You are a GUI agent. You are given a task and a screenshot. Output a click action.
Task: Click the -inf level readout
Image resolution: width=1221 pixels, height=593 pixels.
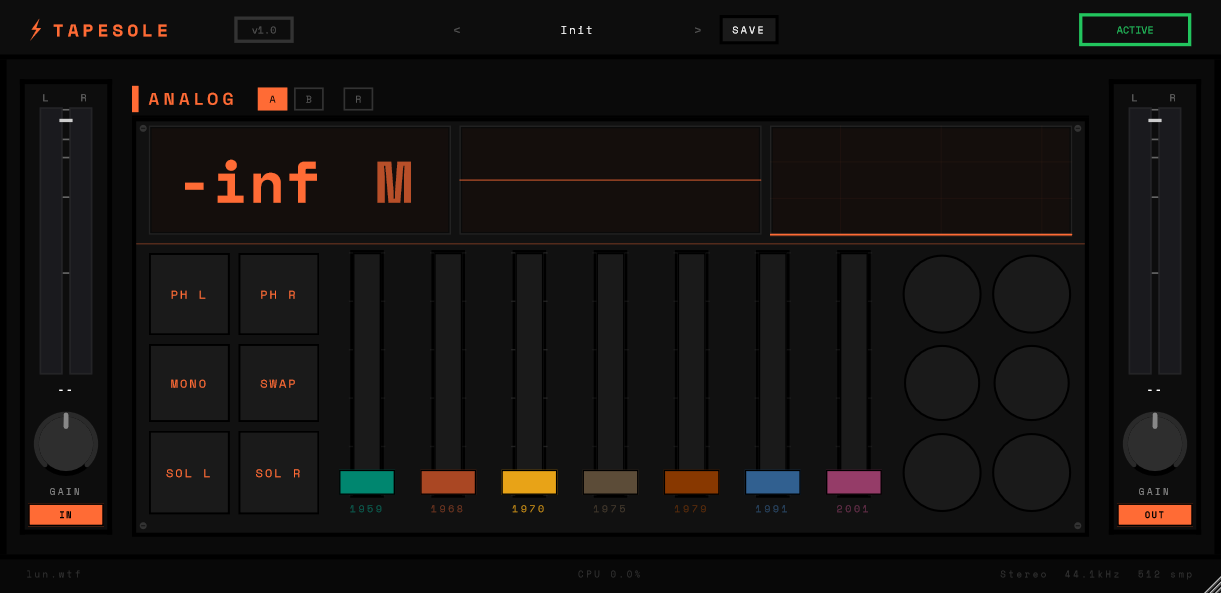[x=250, y=183]
